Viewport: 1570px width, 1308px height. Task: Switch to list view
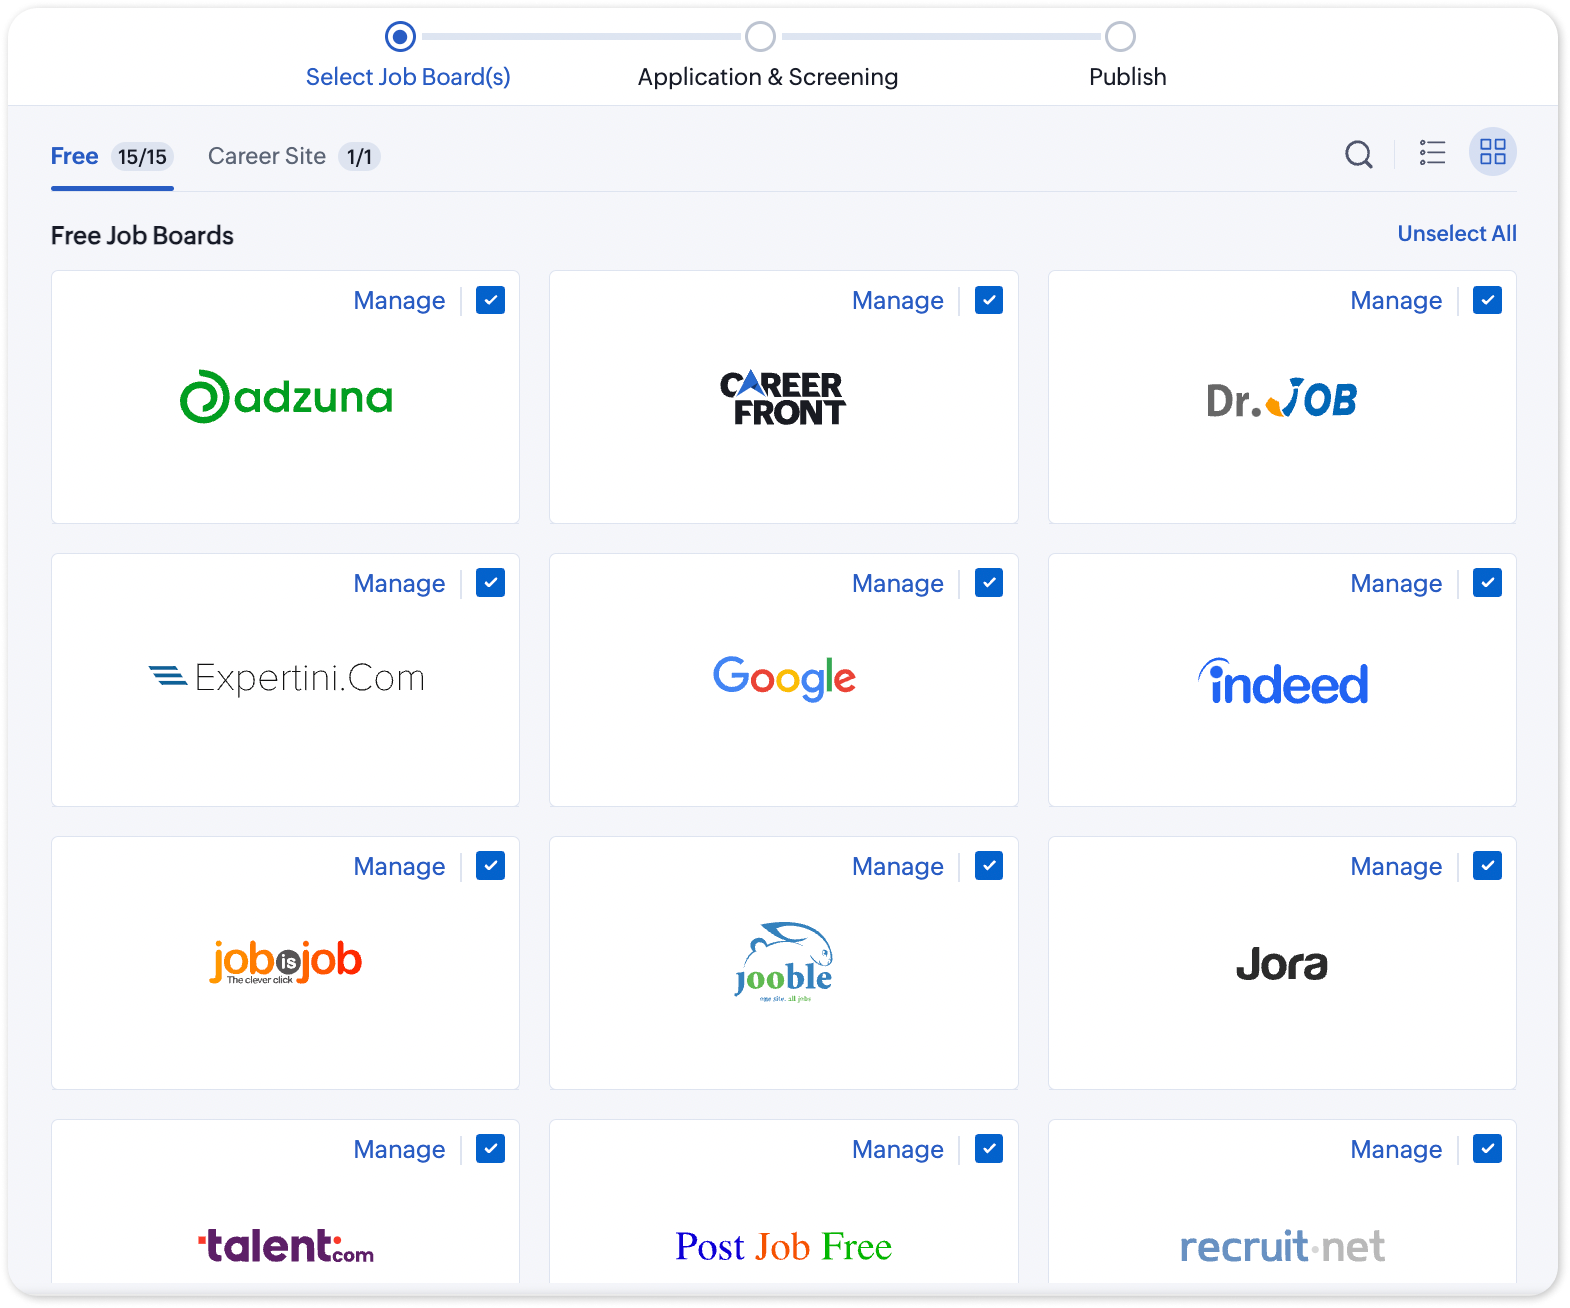click(1432, 153)
